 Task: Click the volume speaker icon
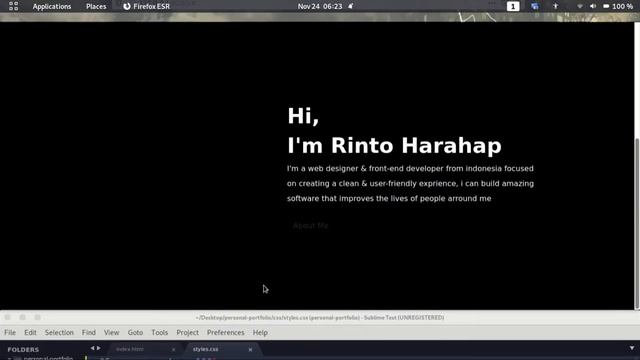593,7
